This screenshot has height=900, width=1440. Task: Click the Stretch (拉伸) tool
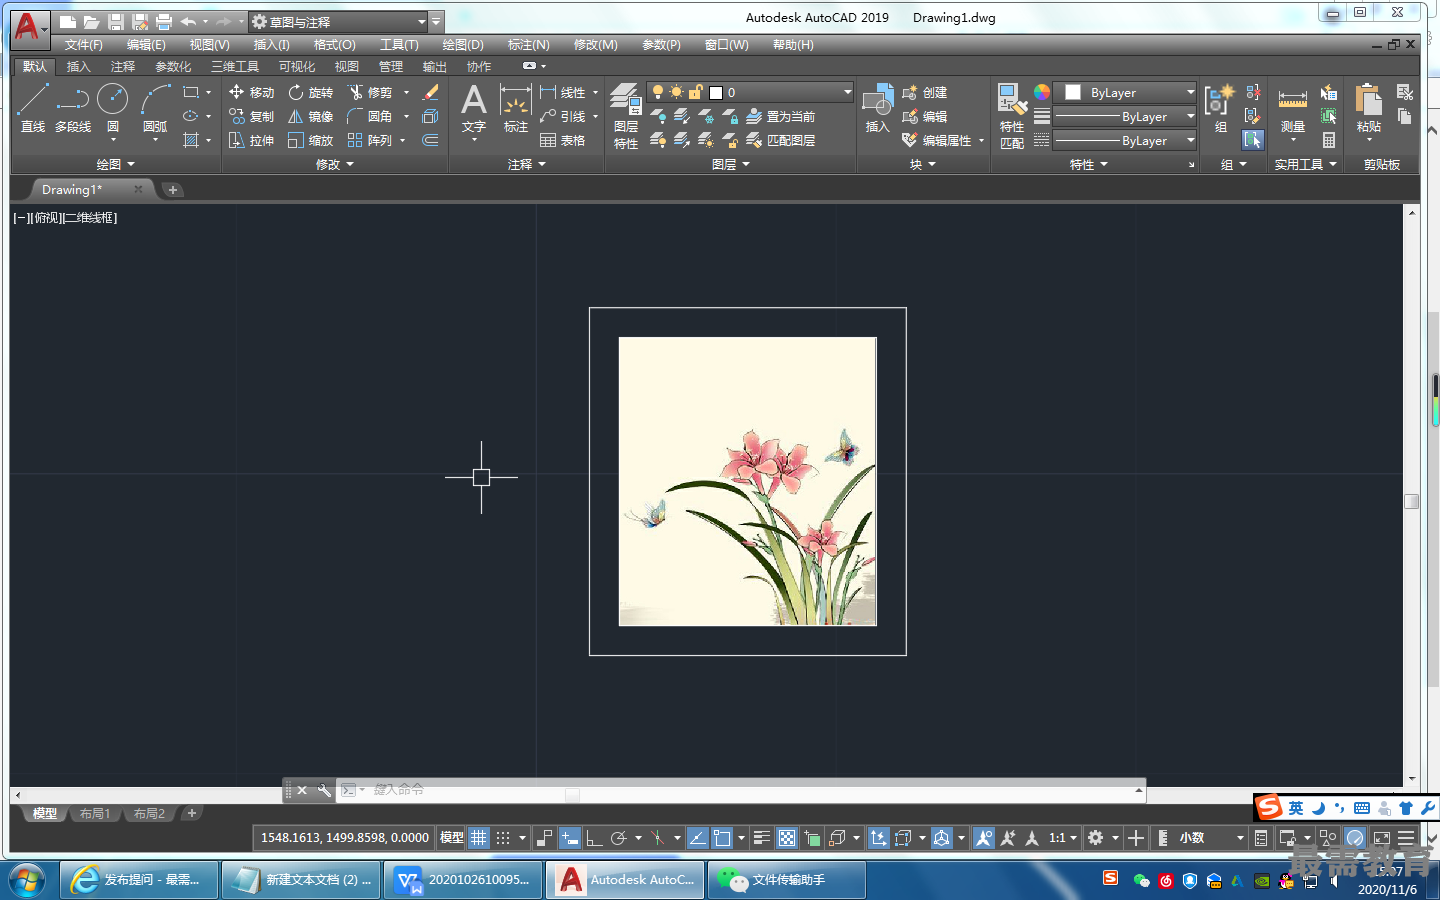[x=251, y=140]
